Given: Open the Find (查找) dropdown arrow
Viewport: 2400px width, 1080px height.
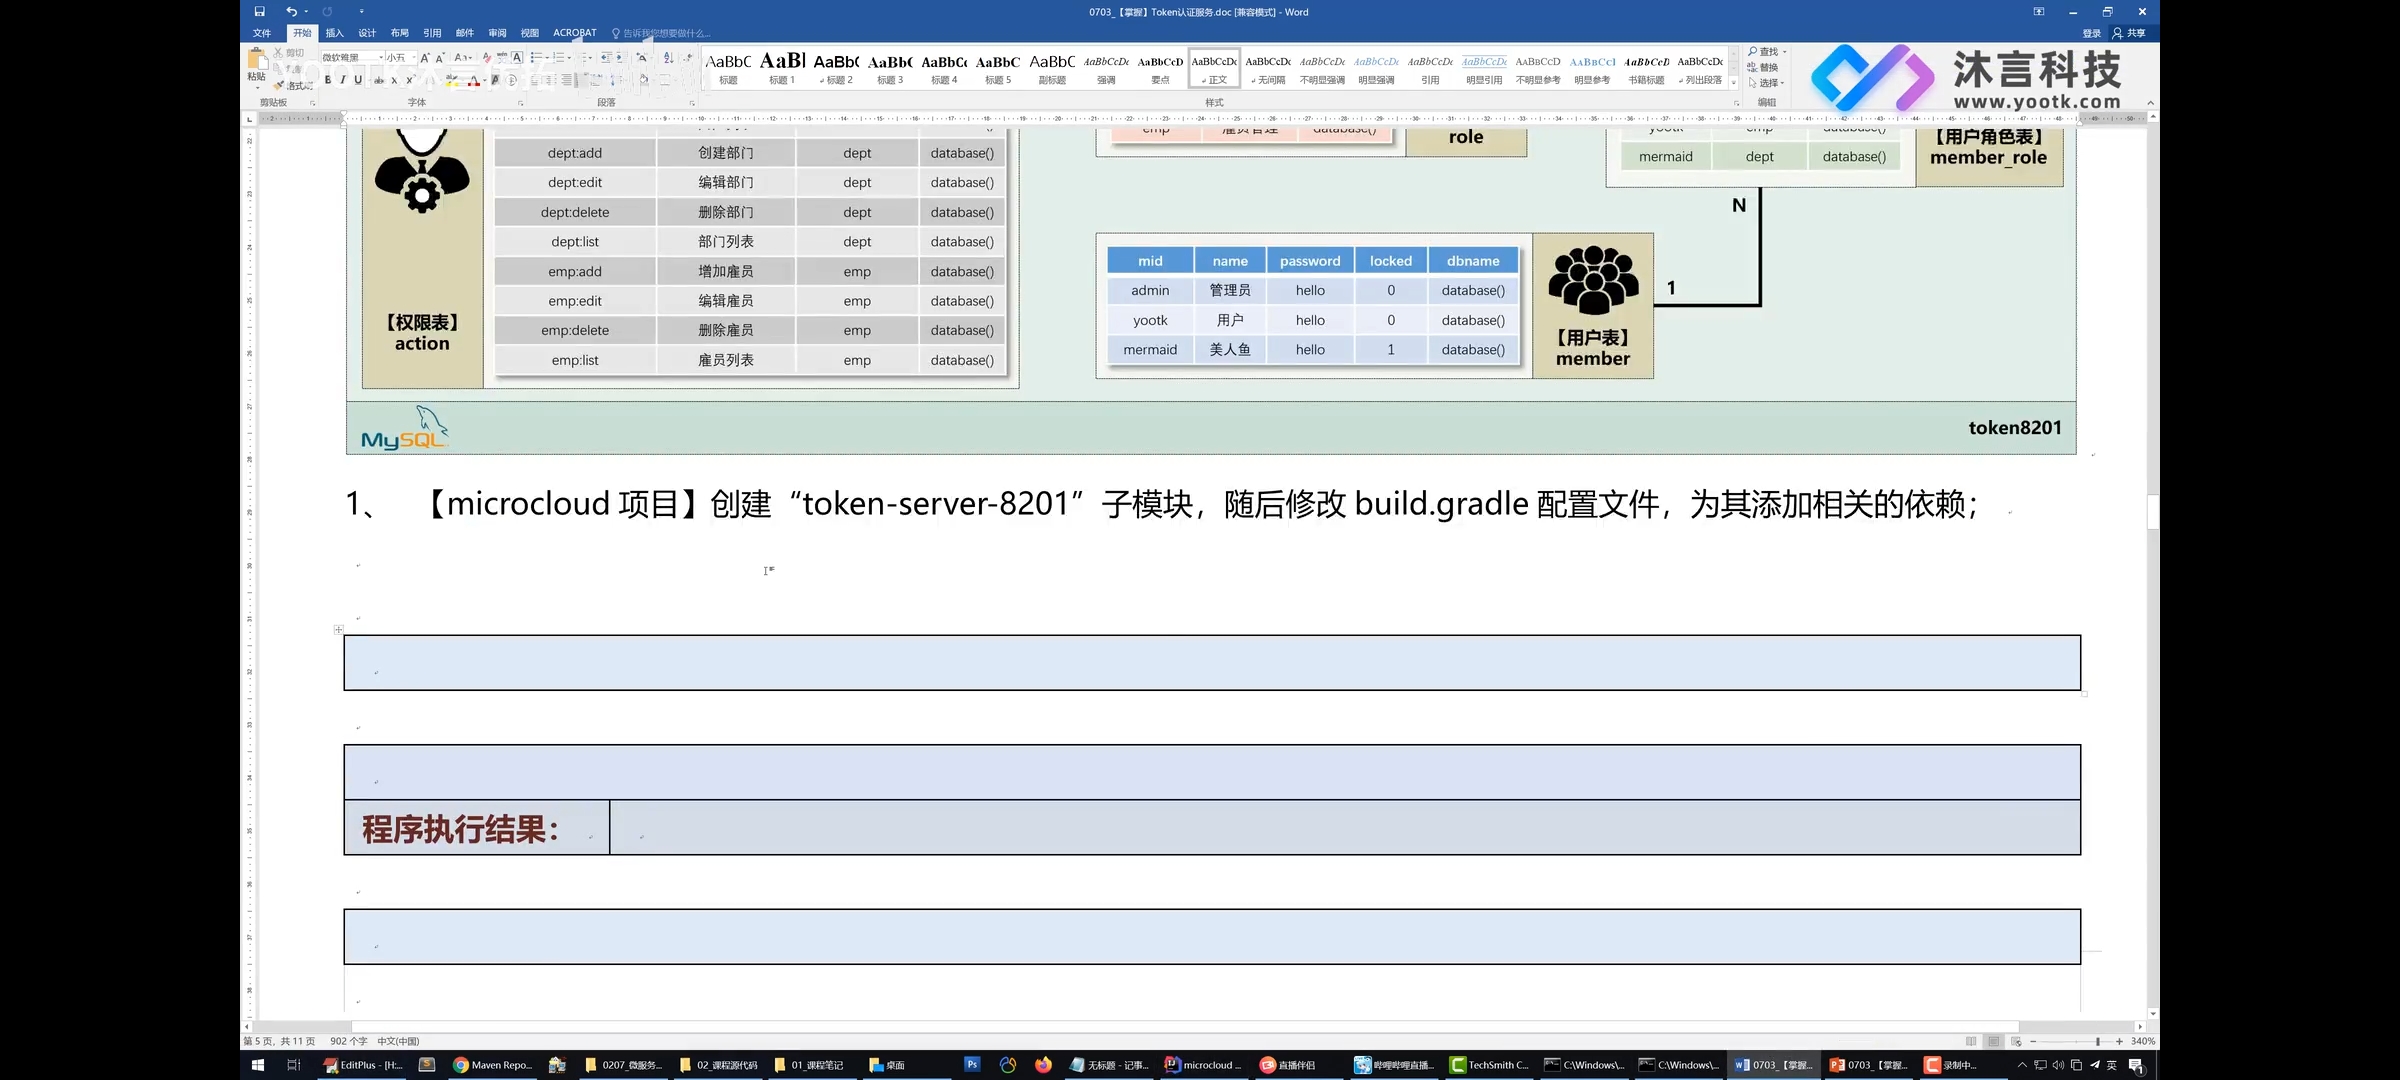Looking at the screenshot, I should click(1785, 52).
